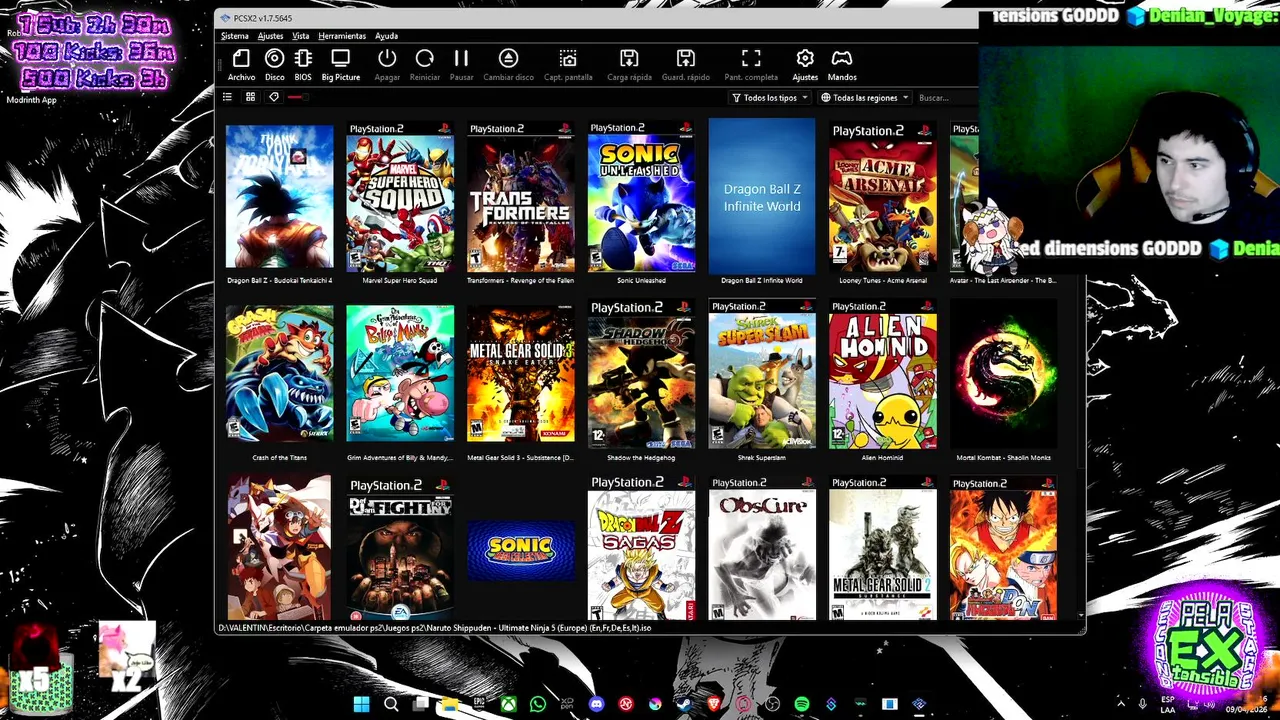The image size is (1280, 720).
Task: Select Dragon Ball Z Sagas cover
Action: pos(641,548)
